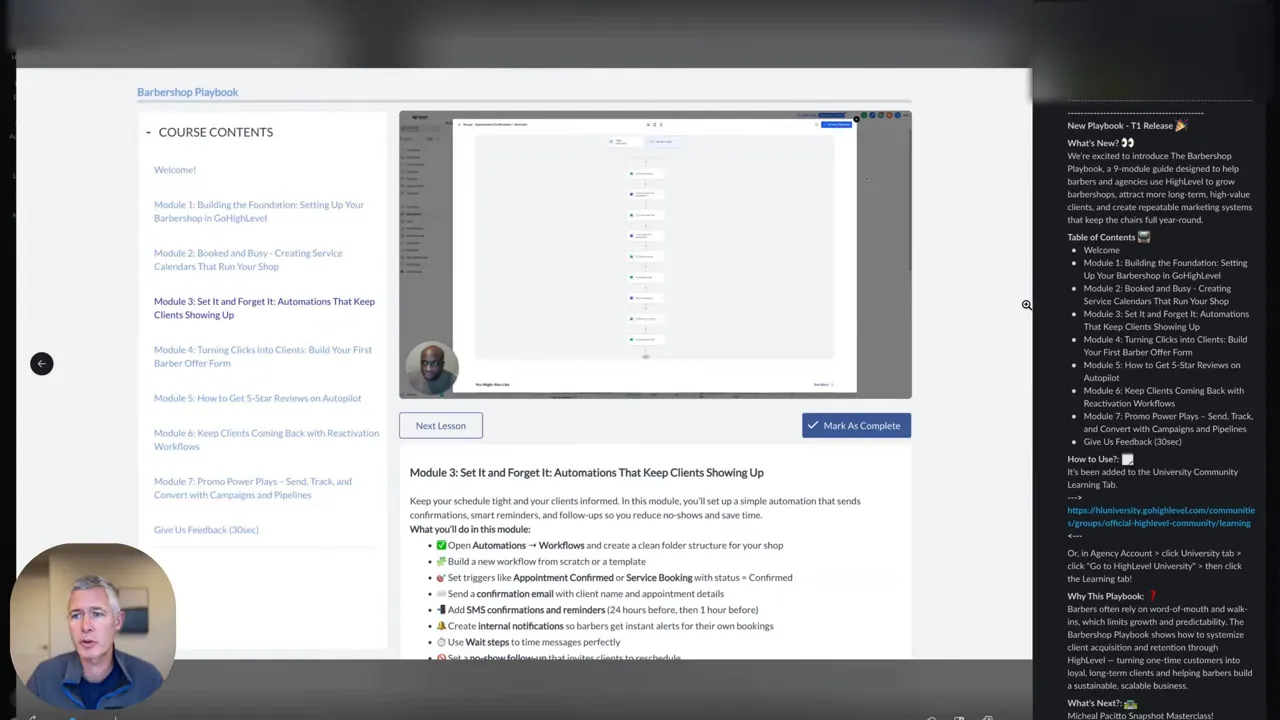1280x720 pixels.
Task: Open Module 5: 5-Star Reviews on Autopilot
Action: tap(258, 398)
